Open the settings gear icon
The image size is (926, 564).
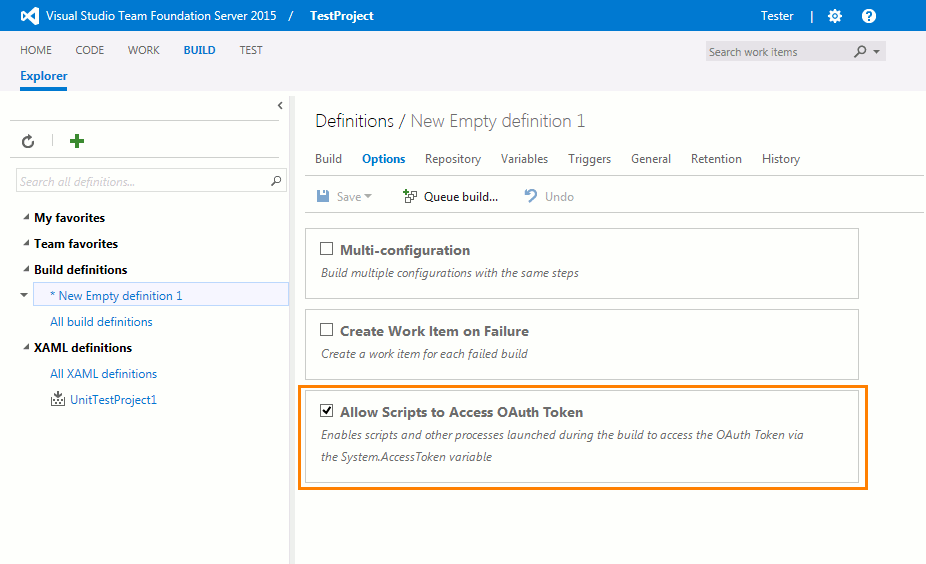click(835, 16)
